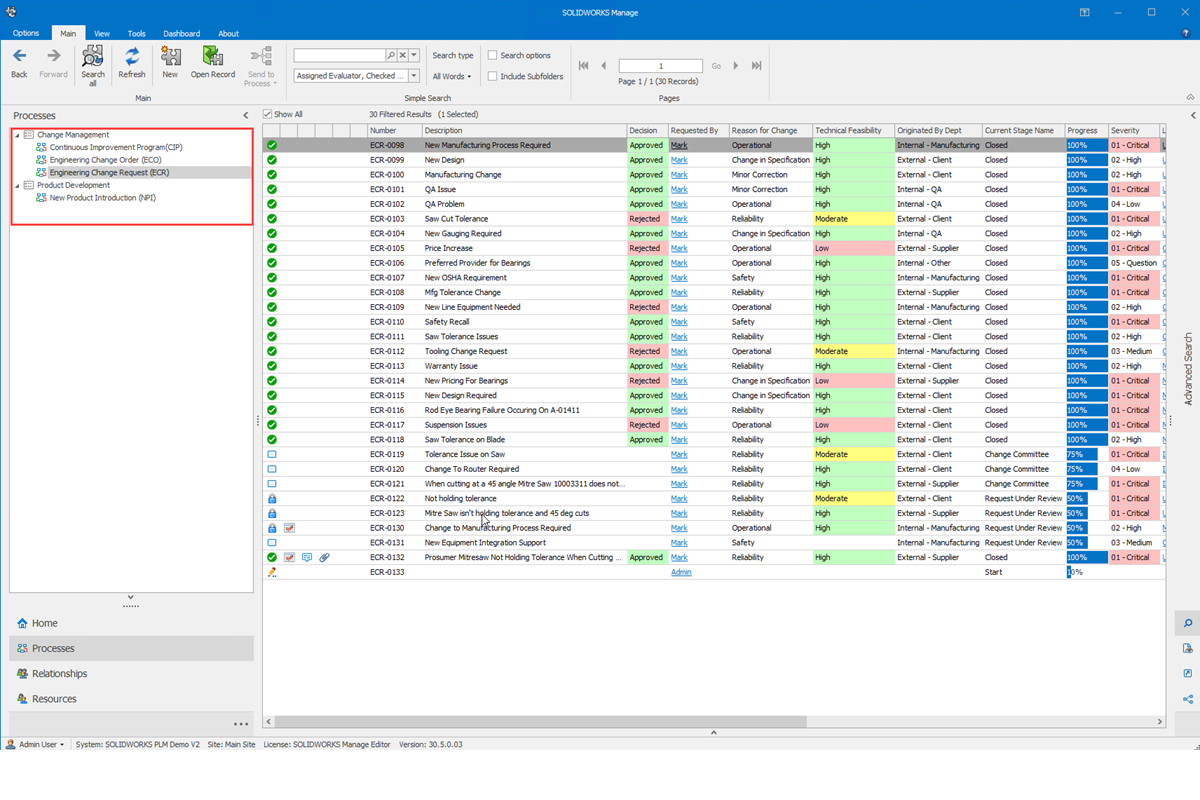Open the Resources section
Image resolution: width=1200 pixels, height=800 pixels.
131,699
